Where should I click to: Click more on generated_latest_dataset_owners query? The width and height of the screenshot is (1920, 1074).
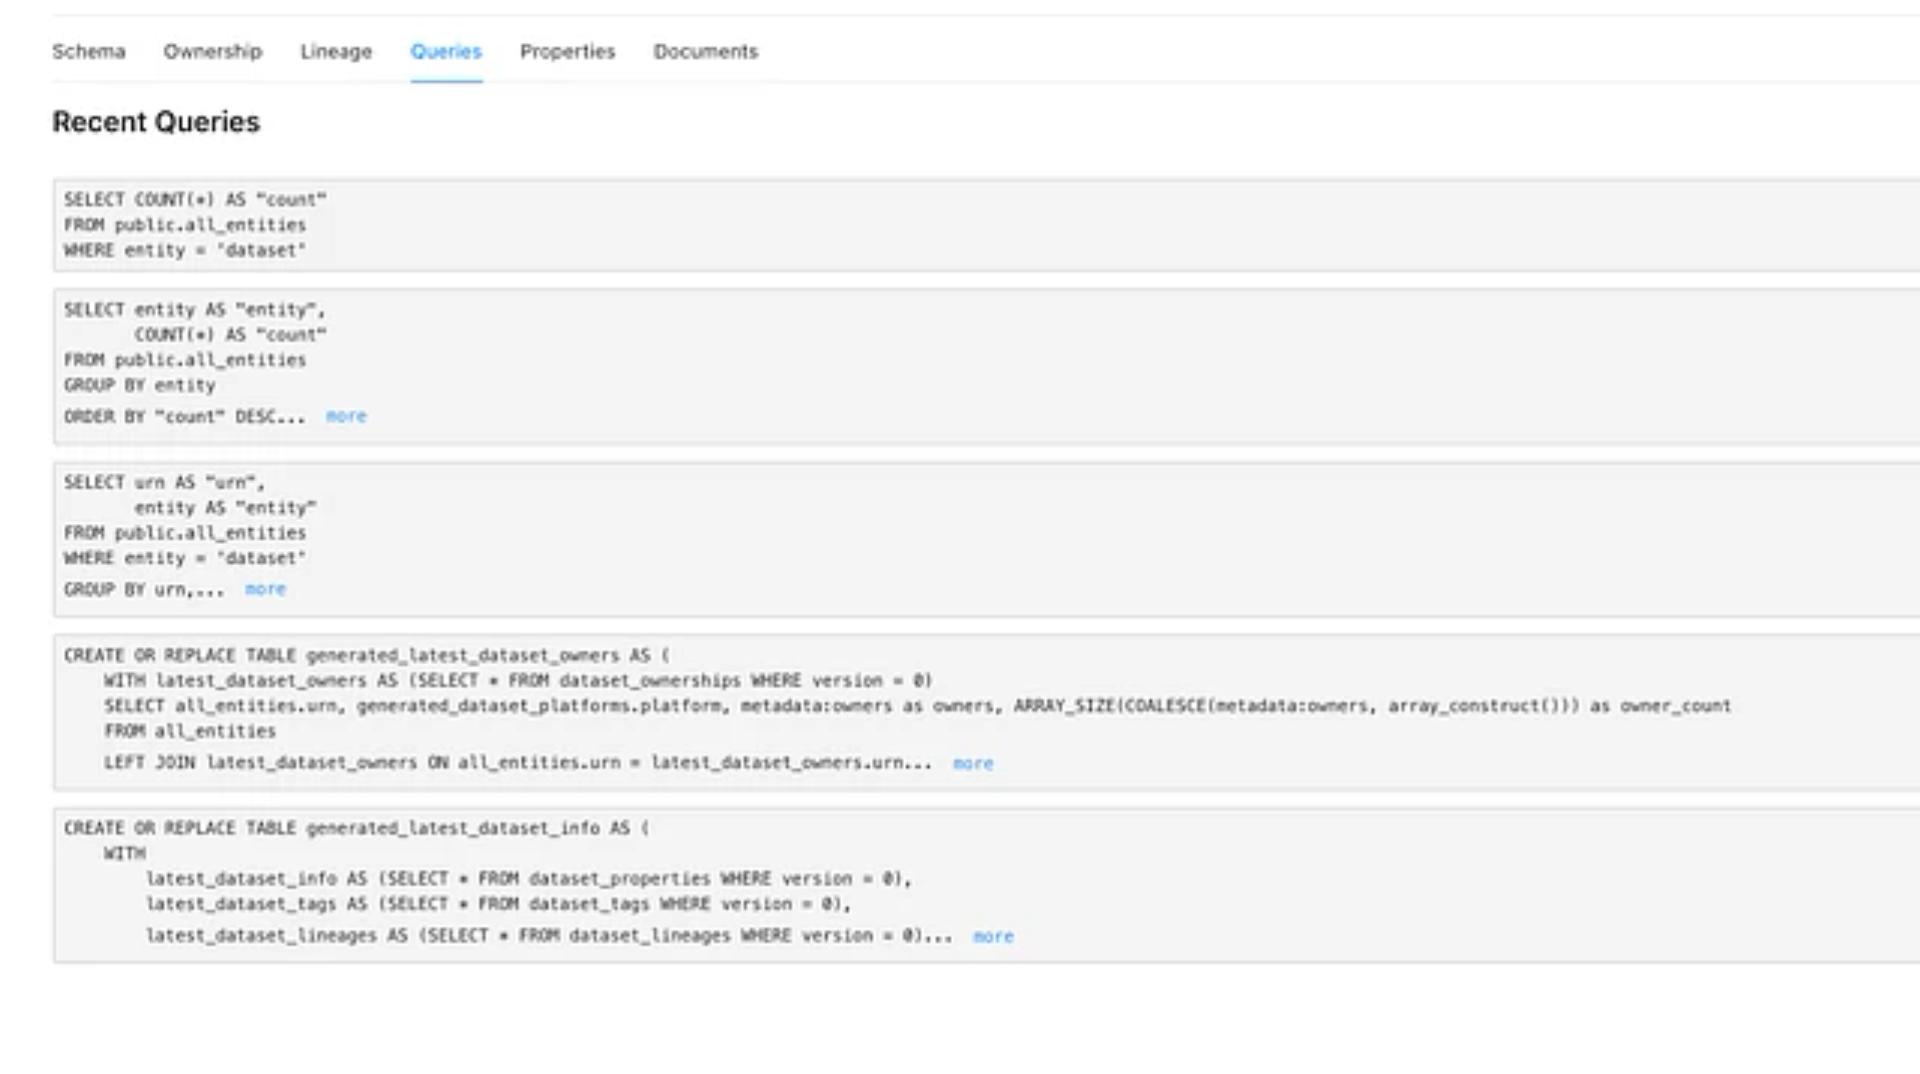pos(973,763)
